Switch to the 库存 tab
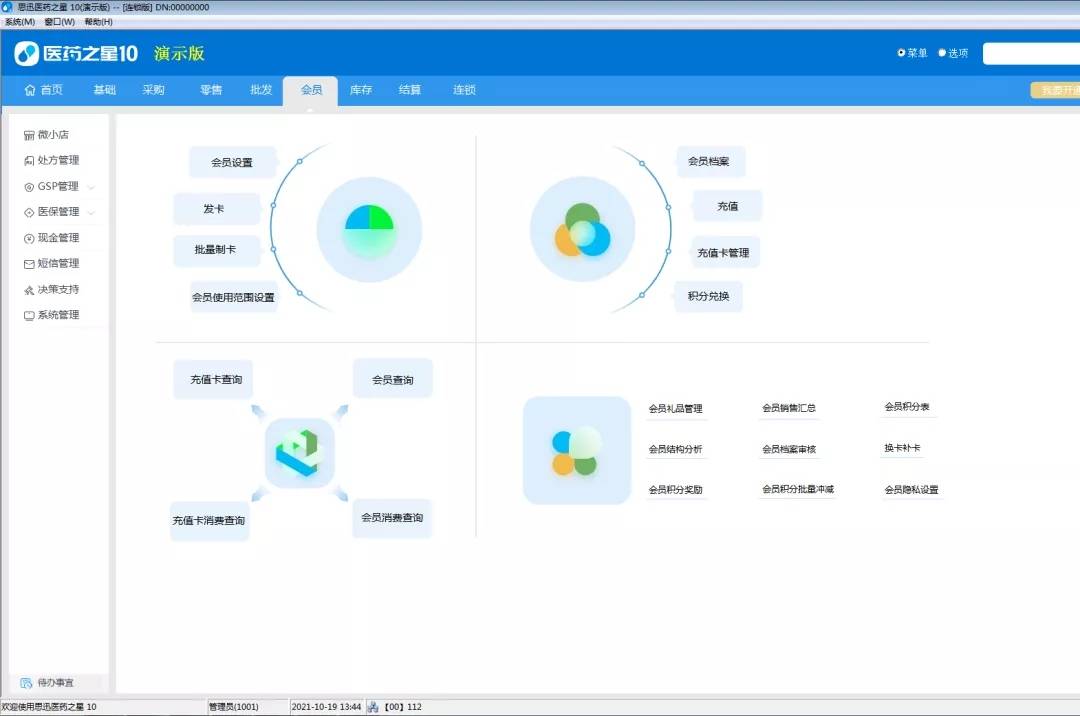The image size is (1080, 716). (361, 90)
